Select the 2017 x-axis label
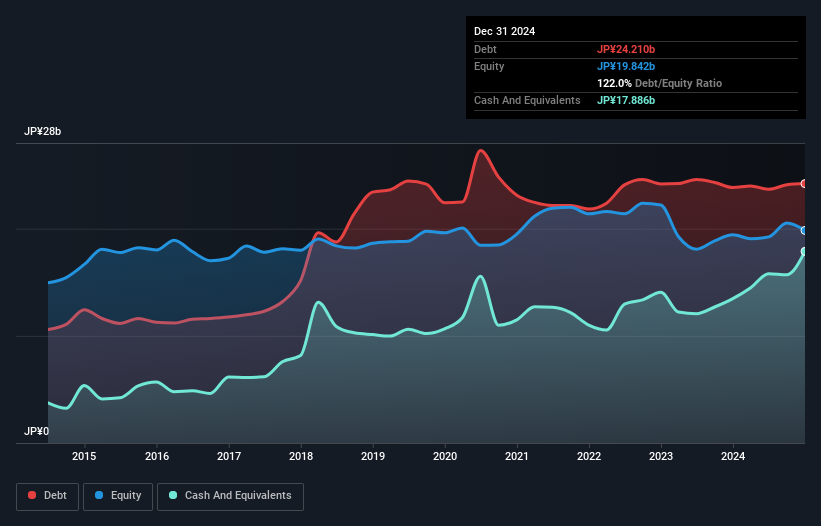The image size is (821, 526). (229, 456)
